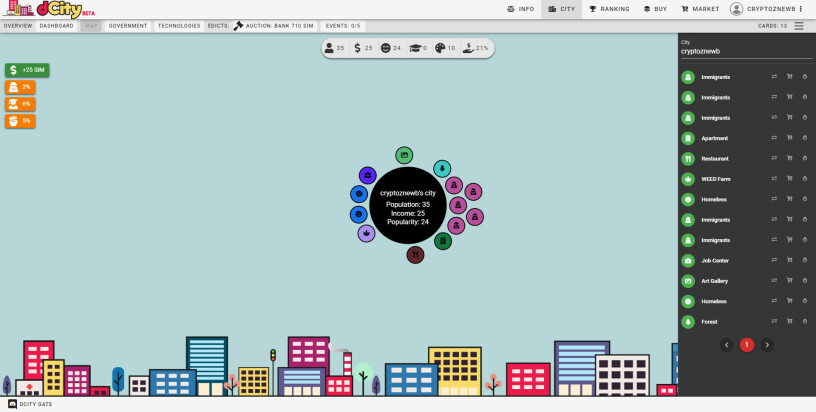Image resolution: width=816 pixels, height=412 pixels.
Task: Open the three-dot menu beside the username
Action: click(800, 9)
